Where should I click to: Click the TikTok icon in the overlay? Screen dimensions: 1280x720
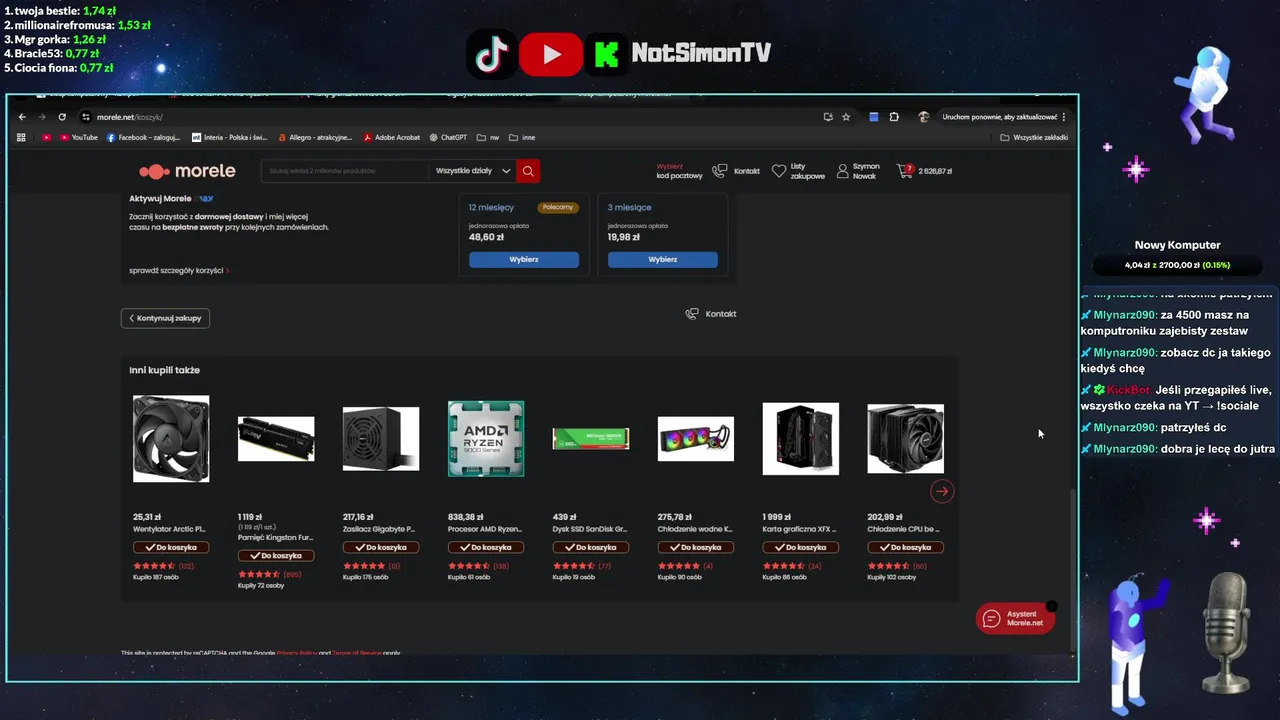(492, 54)
